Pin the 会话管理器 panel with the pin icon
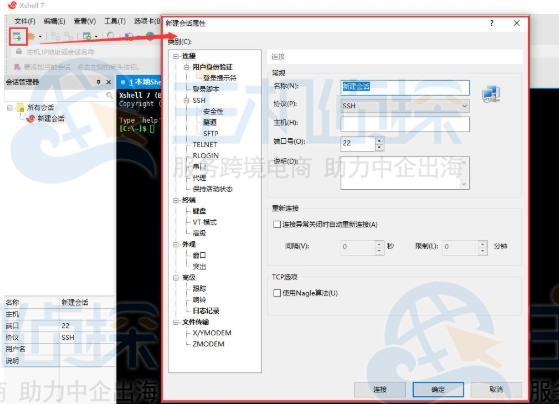Viewport: 559px width, 404px height. click(x=98, y=82)
